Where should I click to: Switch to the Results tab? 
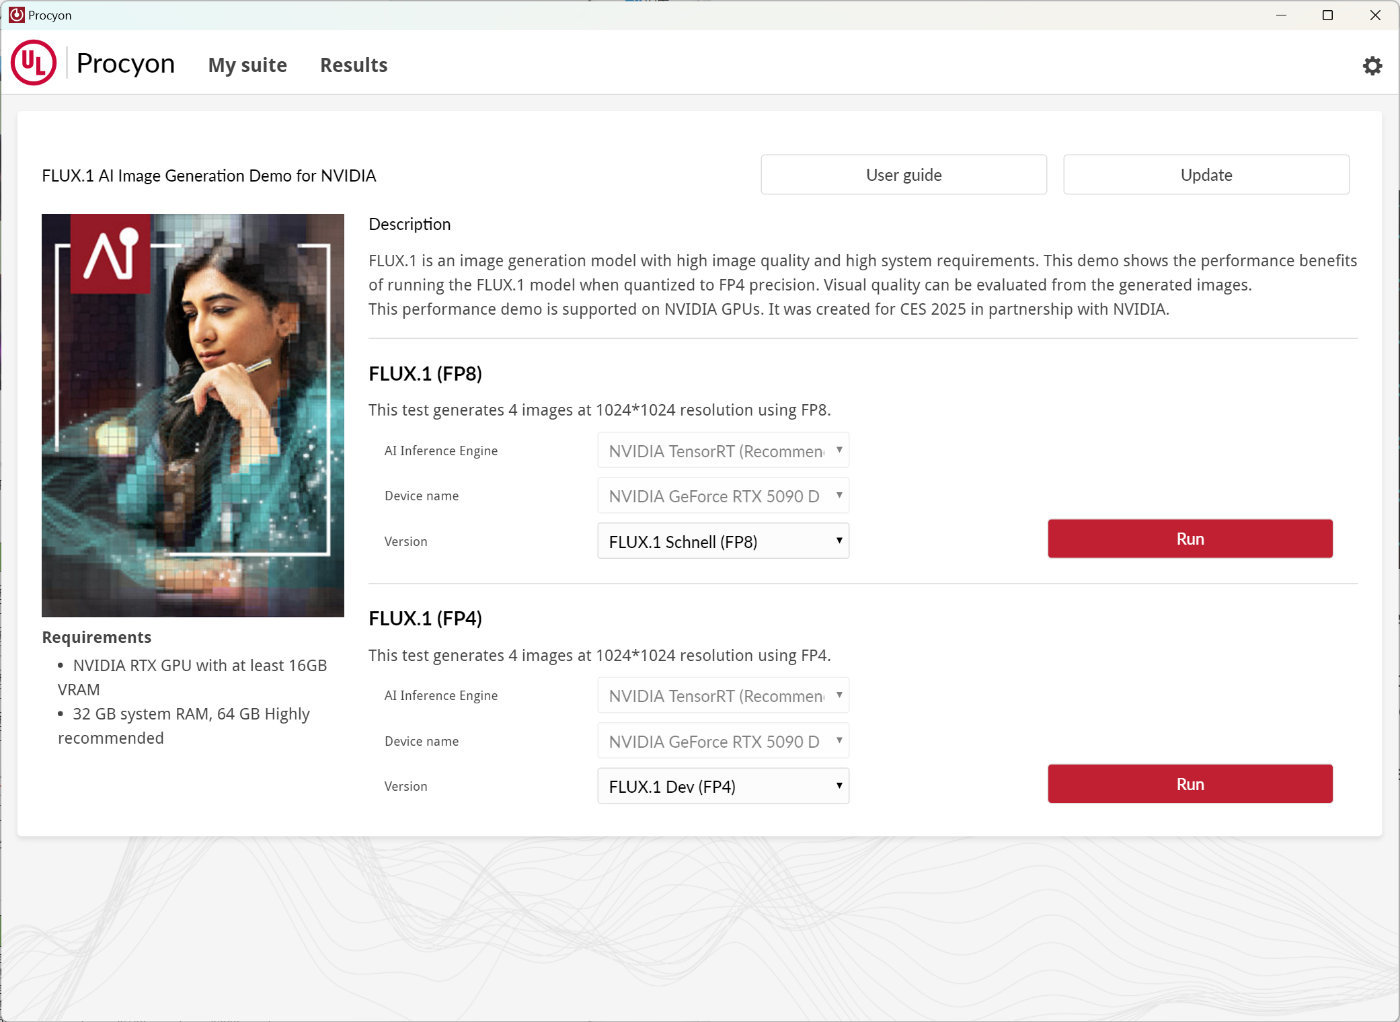(x=354, y=65)
